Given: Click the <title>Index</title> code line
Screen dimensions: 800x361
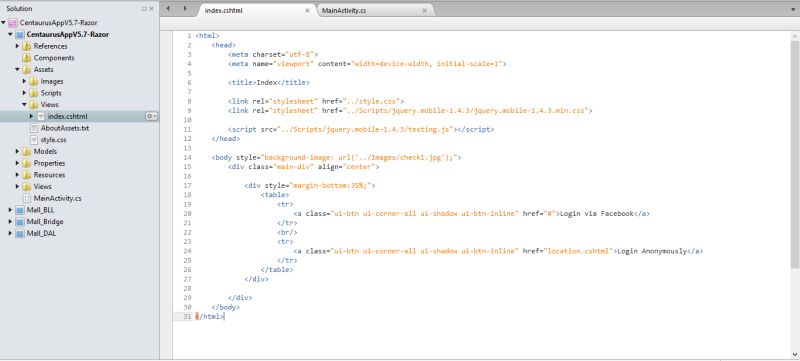Looking at the screenshot, I should click(x=268, y=83).
